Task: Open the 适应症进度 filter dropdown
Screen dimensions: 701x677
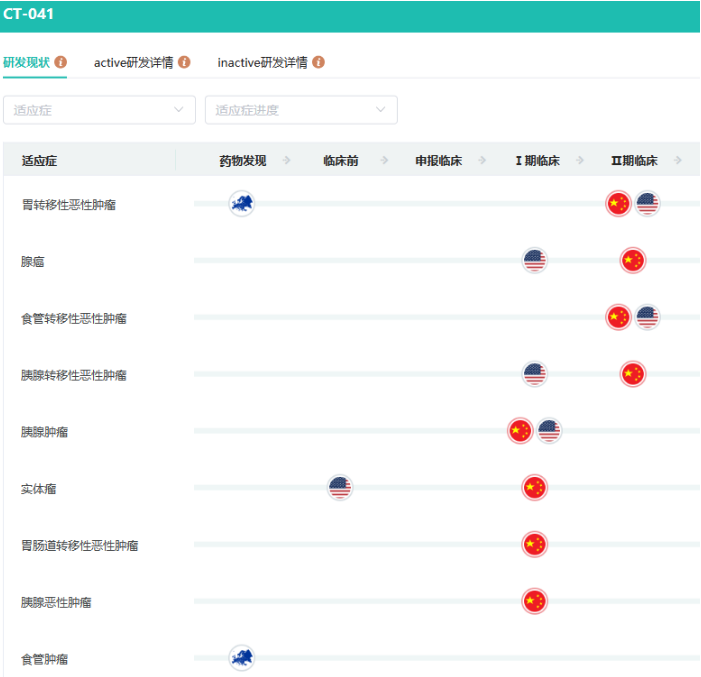Action: coord(301,110)
